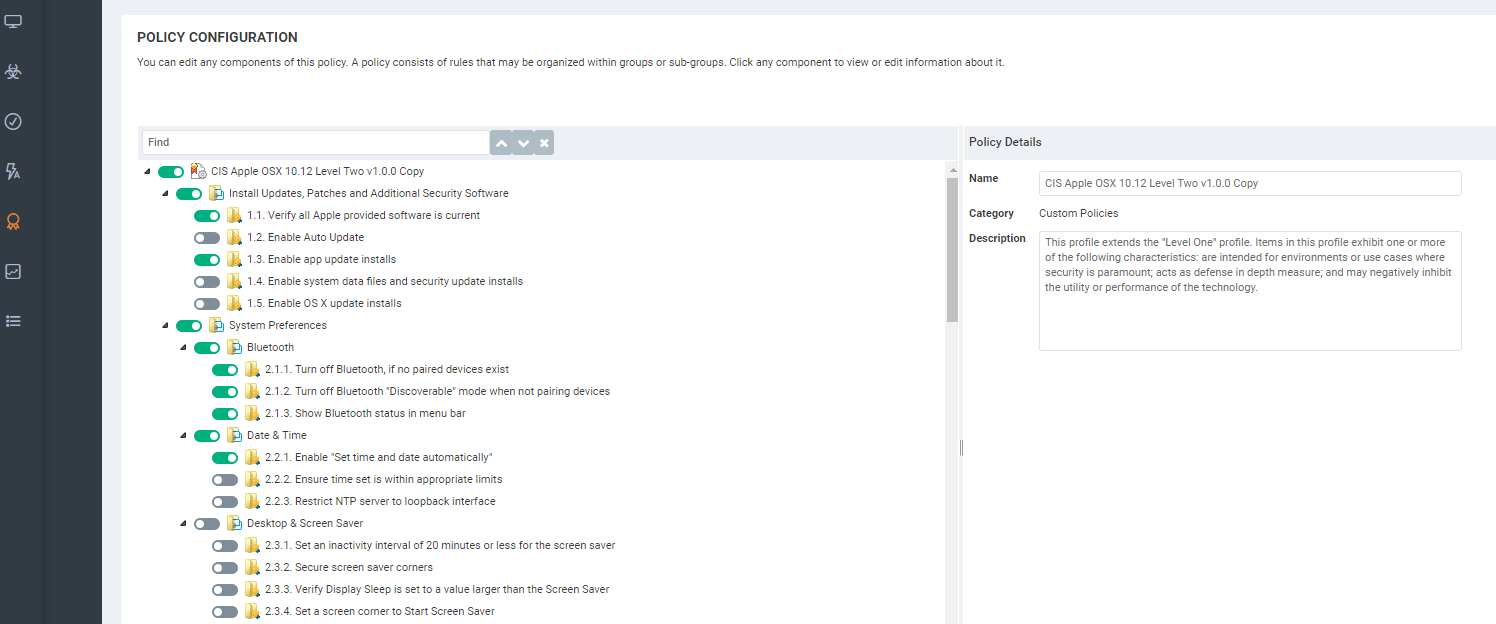This screenshot has height=624, width=1496.
Task: Click the rule icon for 1.3 Enable app update installs
Action: pyautogui.click(x=234, y=259)
